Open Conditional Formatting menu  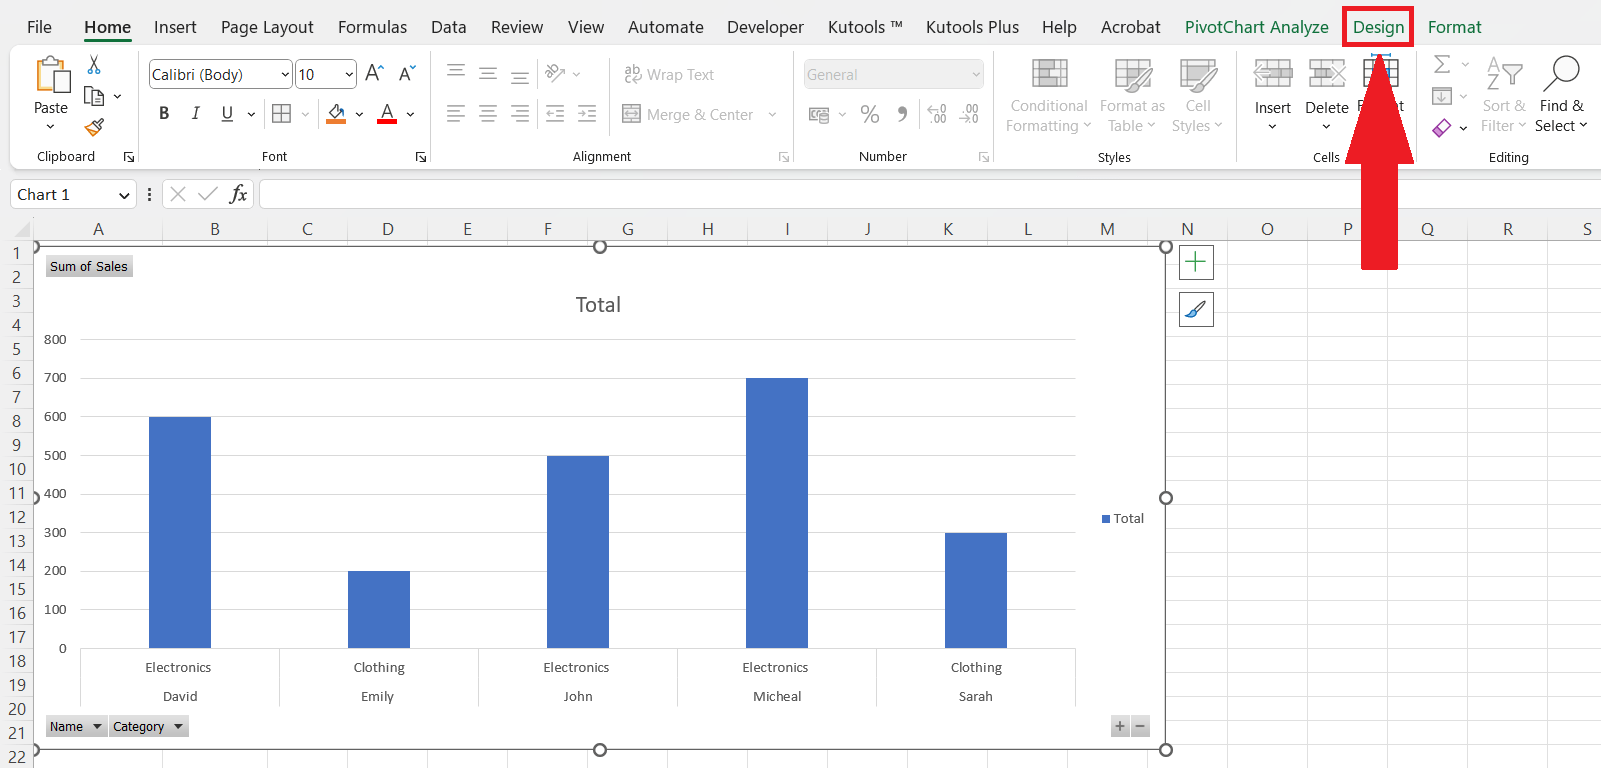pos(1048,96)
